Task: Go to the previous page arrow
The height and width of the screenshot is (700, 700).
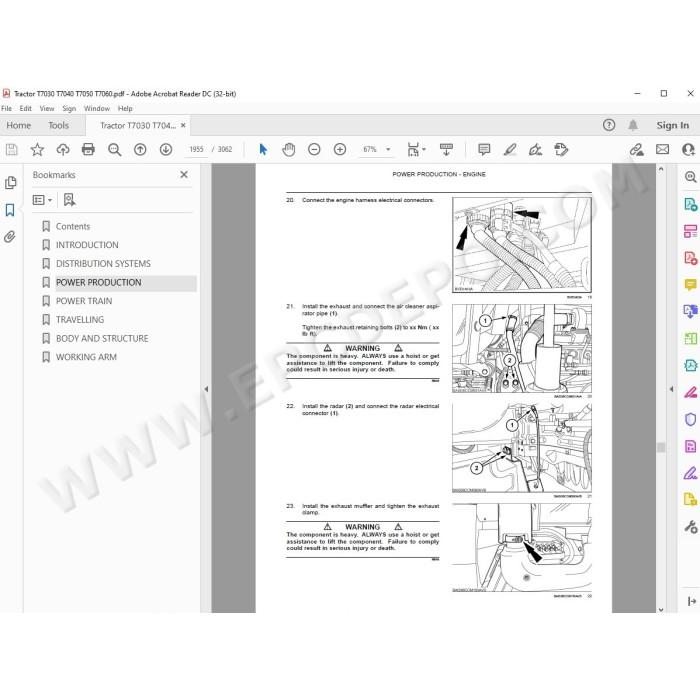Action: (140, 149)
